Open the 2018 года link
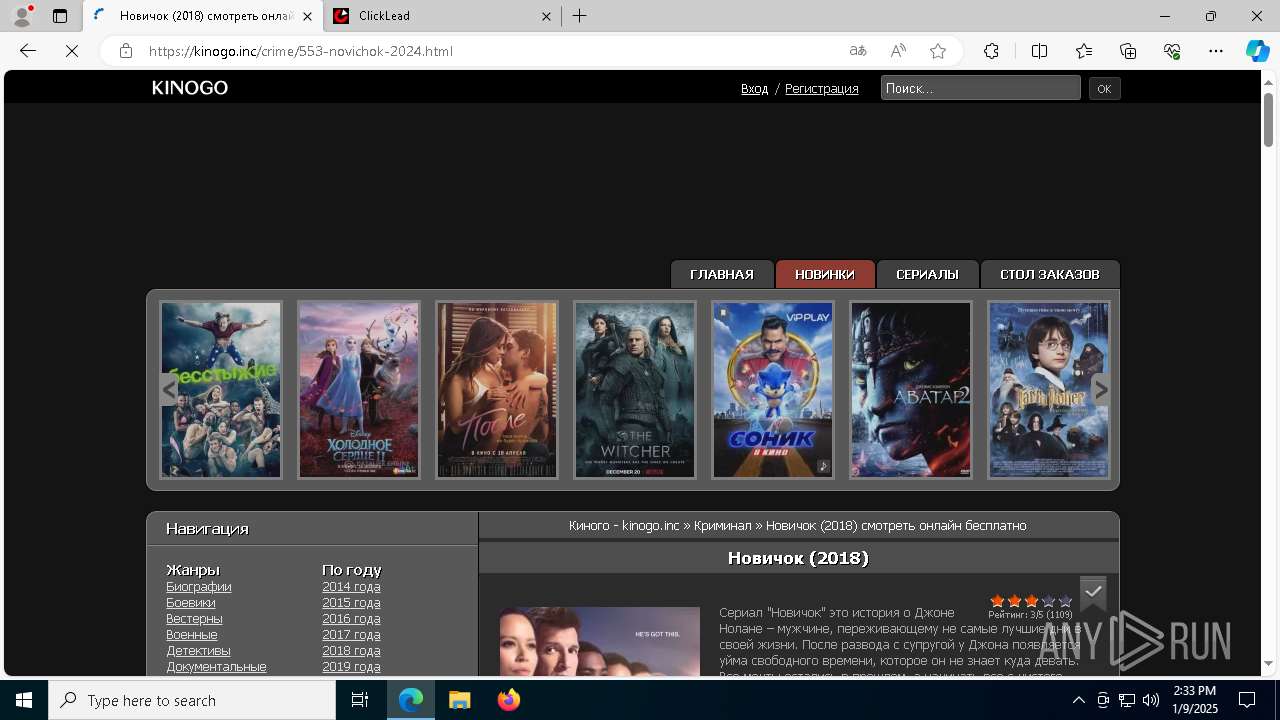1280x720 pixels. [351, 651]
